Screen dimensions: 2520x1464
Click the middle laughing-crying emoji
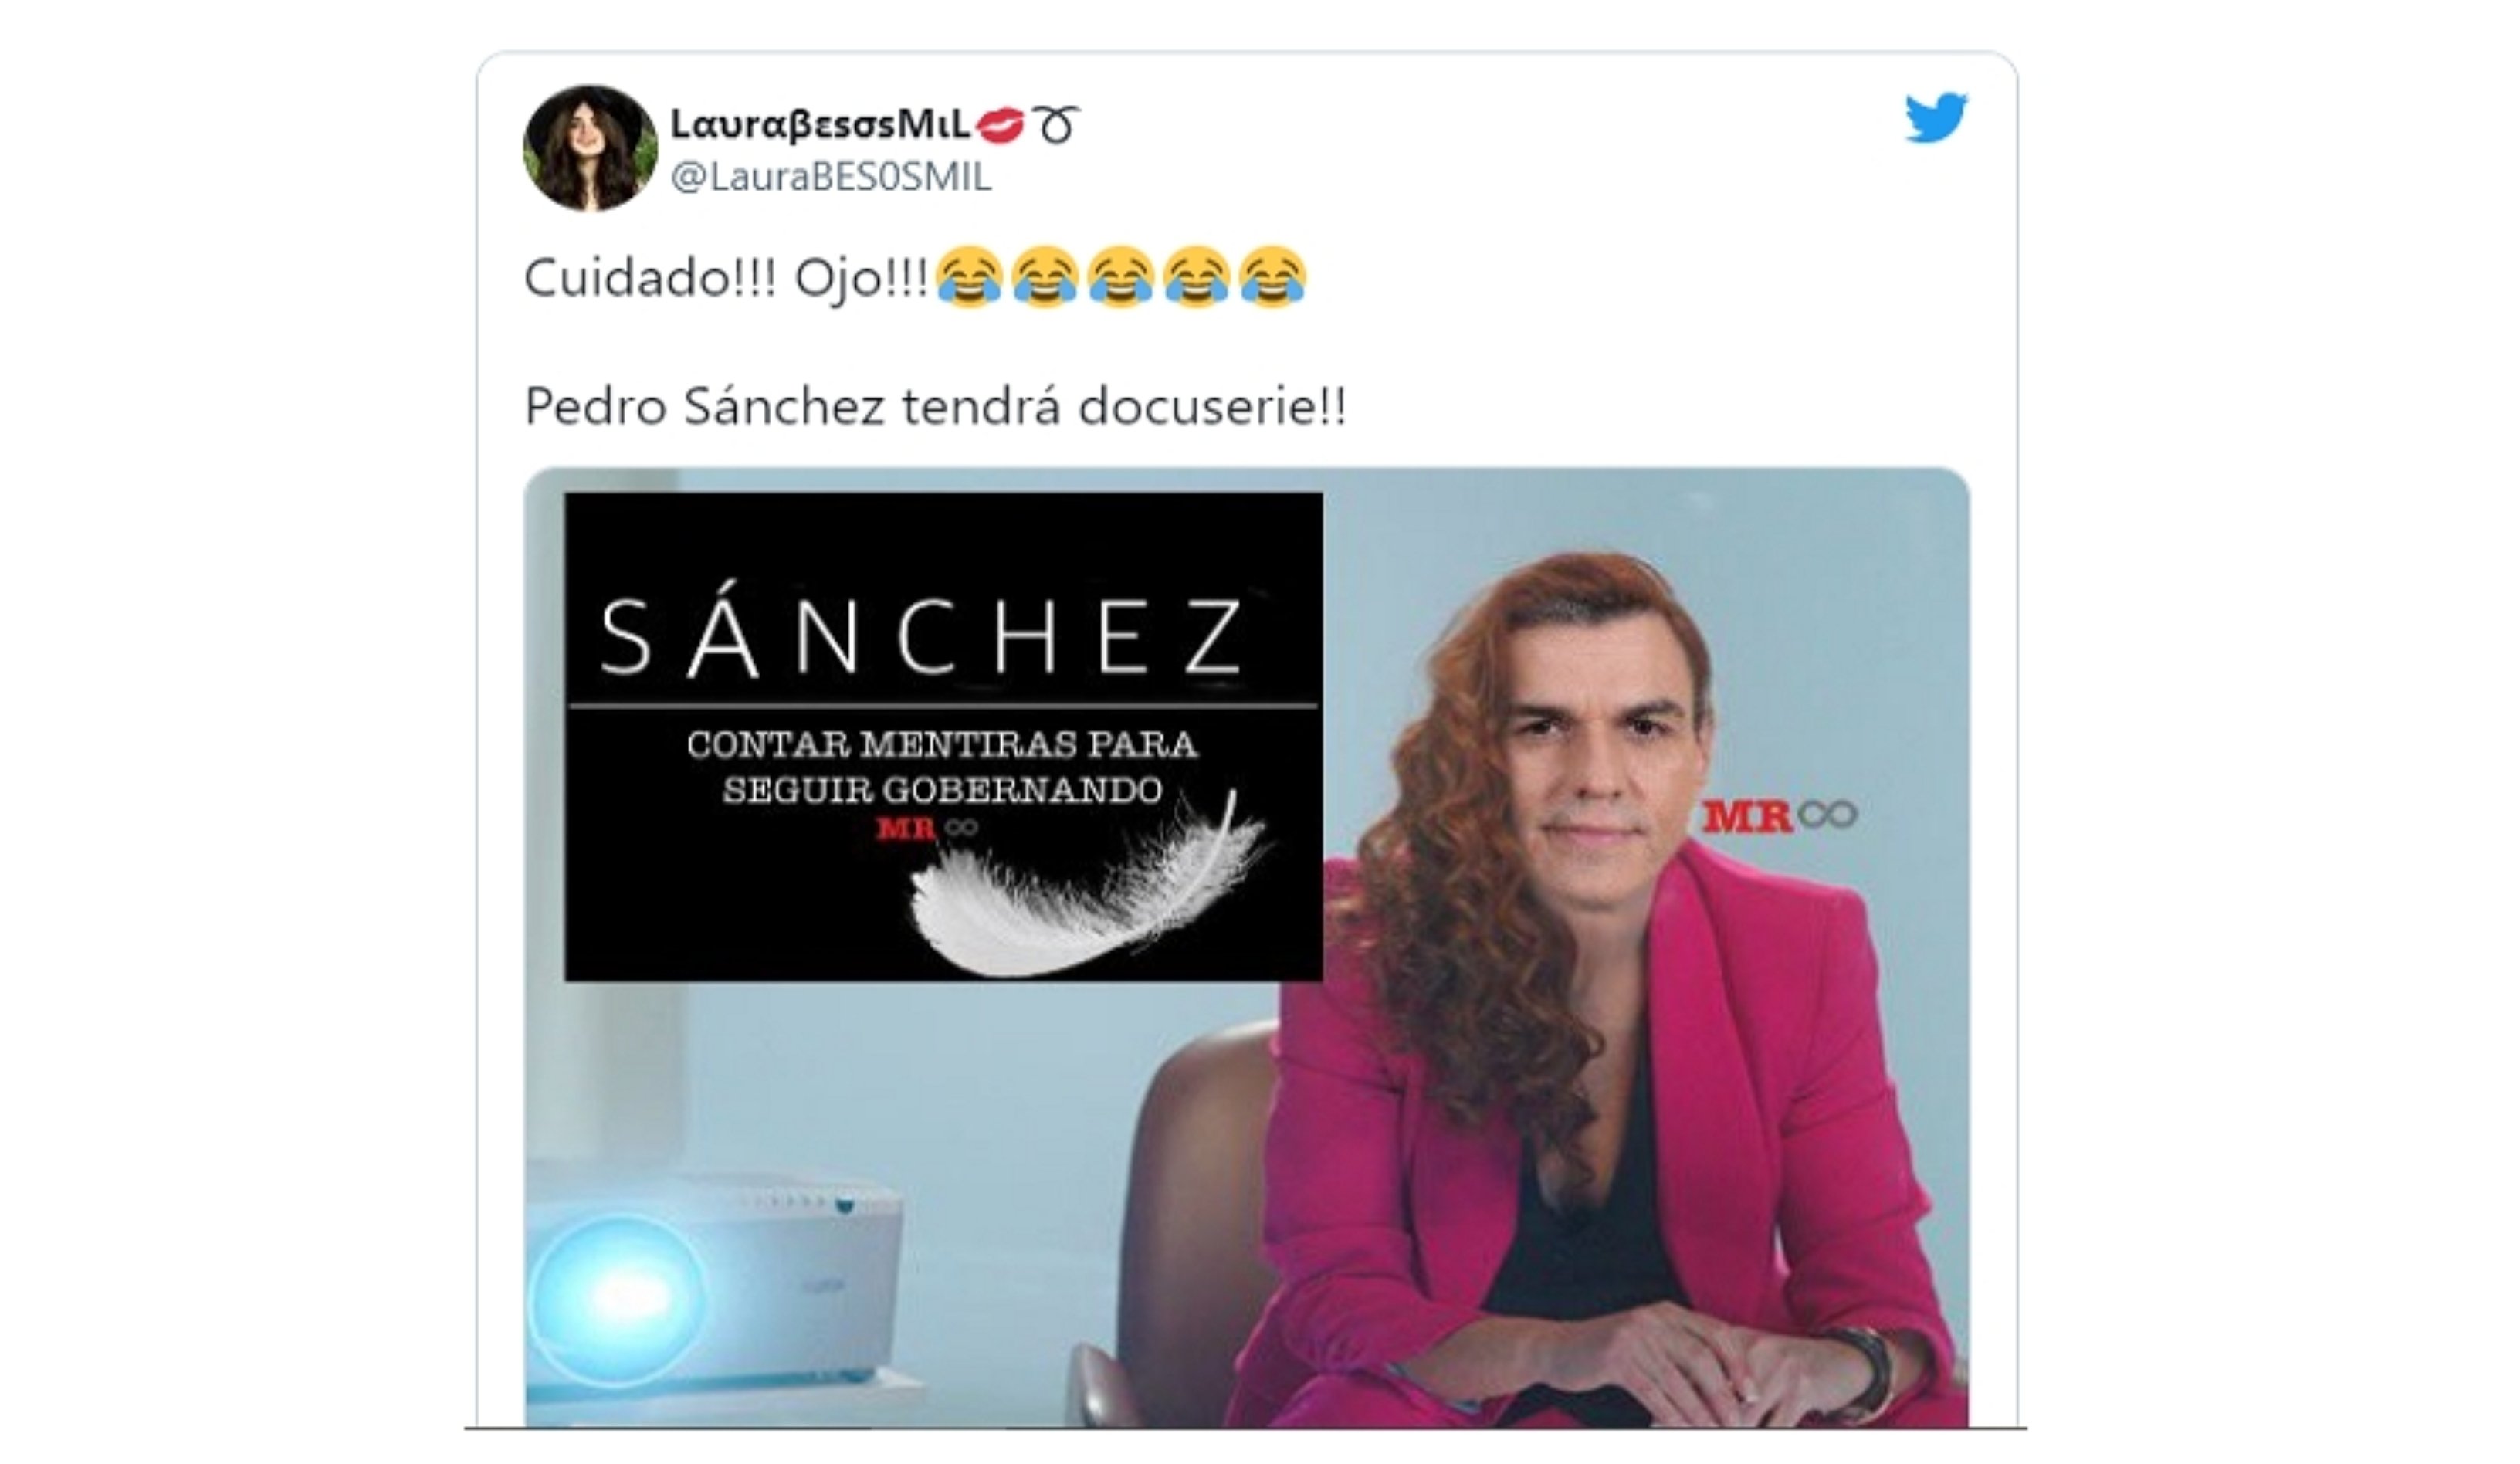pos(1121,276)
